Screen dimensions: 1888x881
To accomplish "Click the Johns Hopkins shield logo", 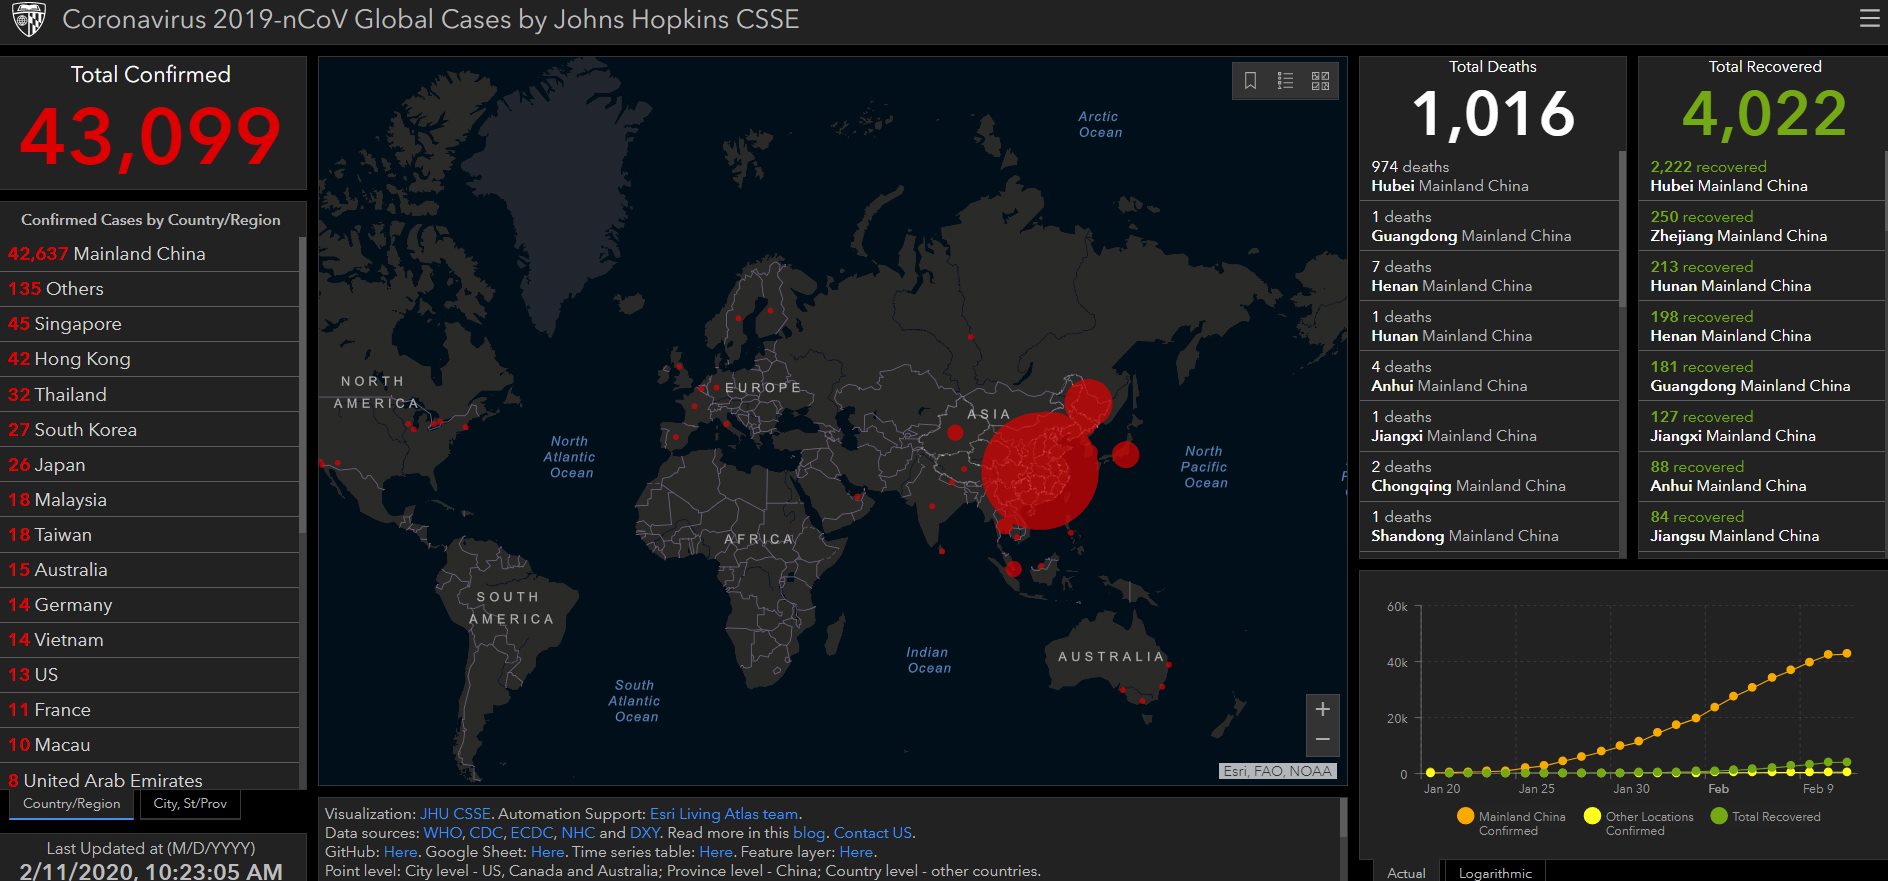I will [x=29, y=19].
